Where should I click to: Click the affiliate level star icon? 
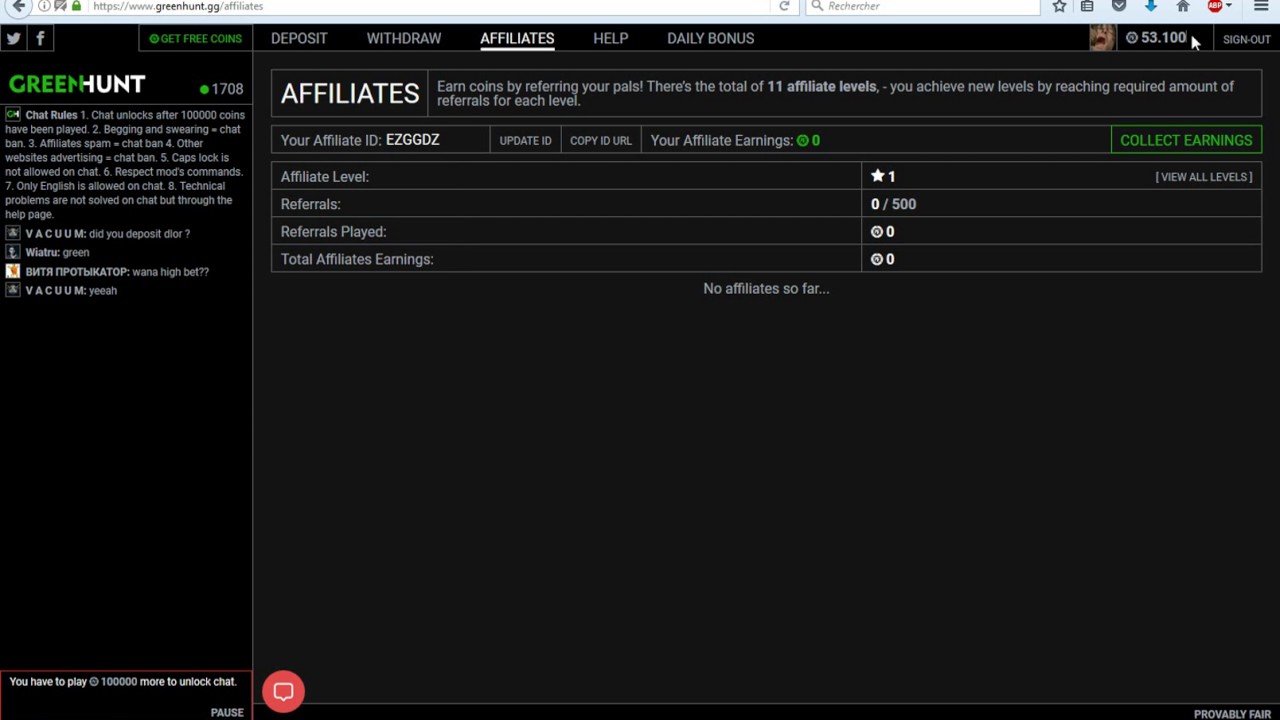coord(877,176)
